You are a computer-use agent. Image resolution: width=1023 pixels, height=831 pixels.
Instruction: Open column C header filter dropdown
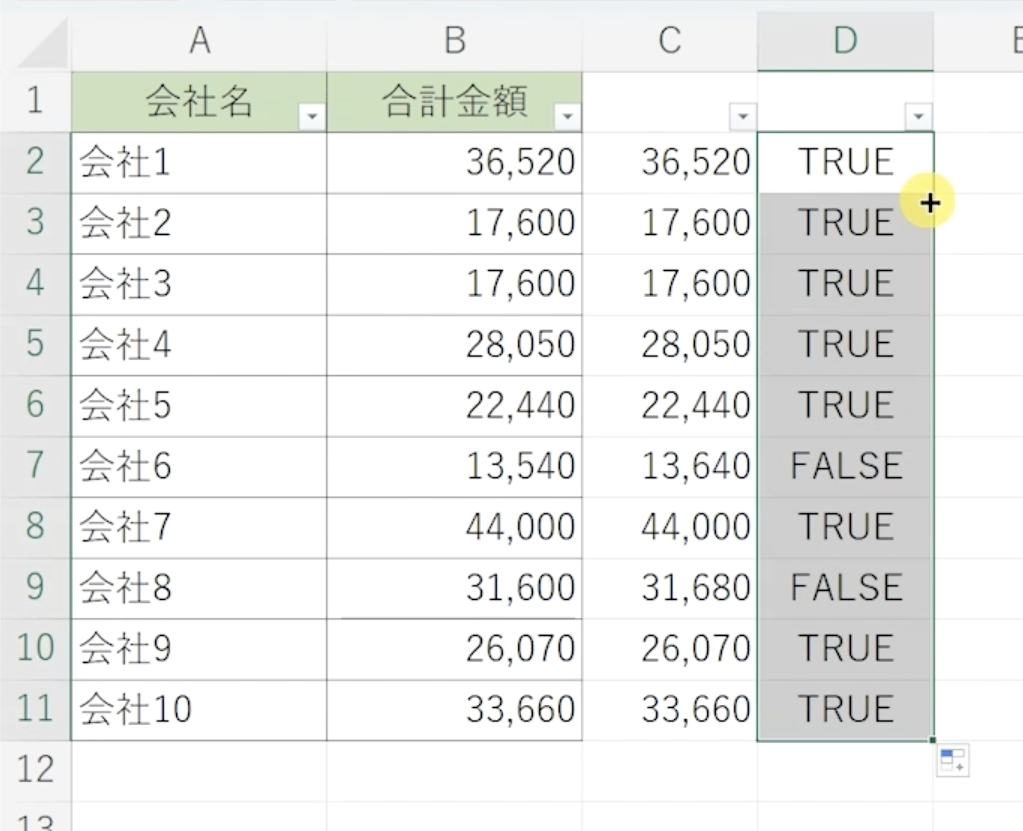[742, 118]
